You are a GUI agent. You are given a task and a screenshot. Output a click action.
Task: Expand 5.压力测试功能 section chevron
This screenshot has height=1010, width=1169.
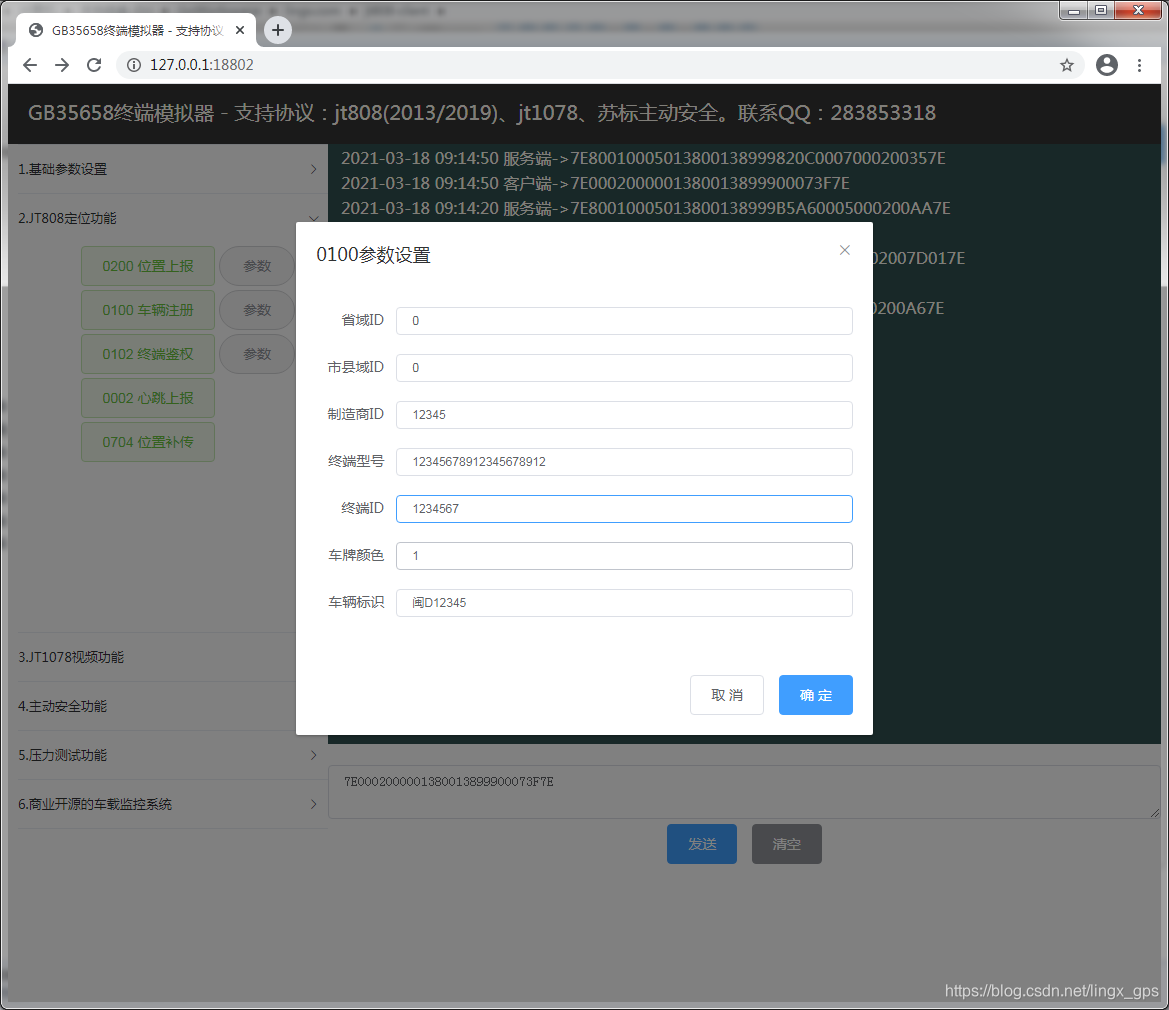point(313,755)
